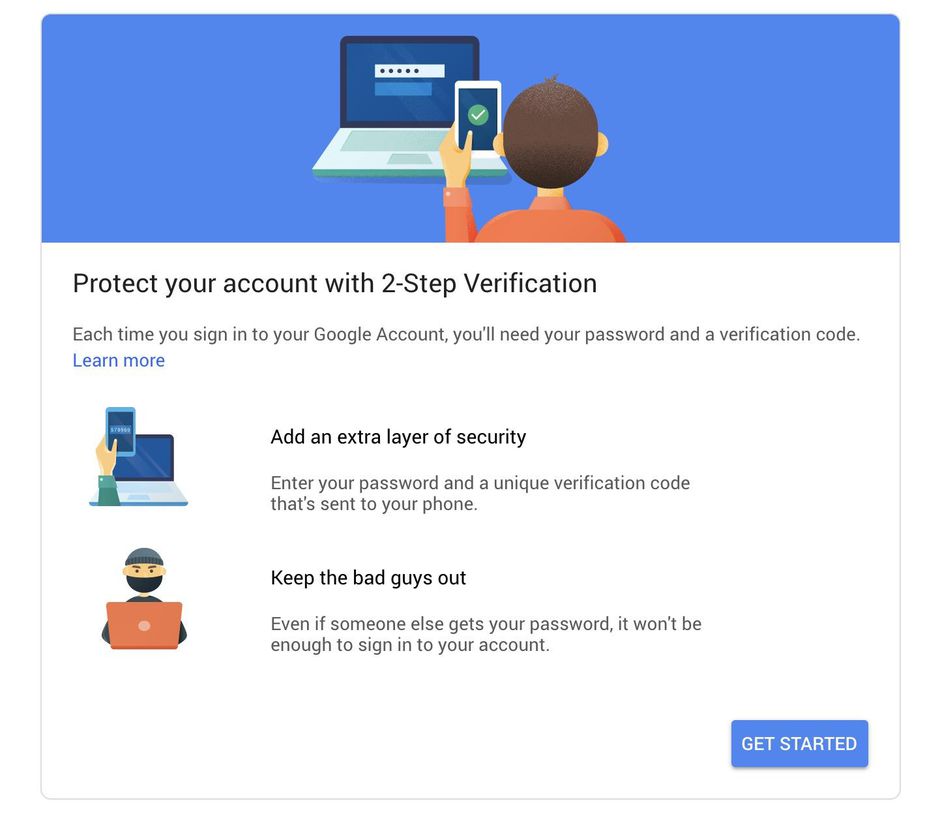Select the Add an extra layer of security heading
Viewport: 940px width, 814px height.
[x=398, y=437]
